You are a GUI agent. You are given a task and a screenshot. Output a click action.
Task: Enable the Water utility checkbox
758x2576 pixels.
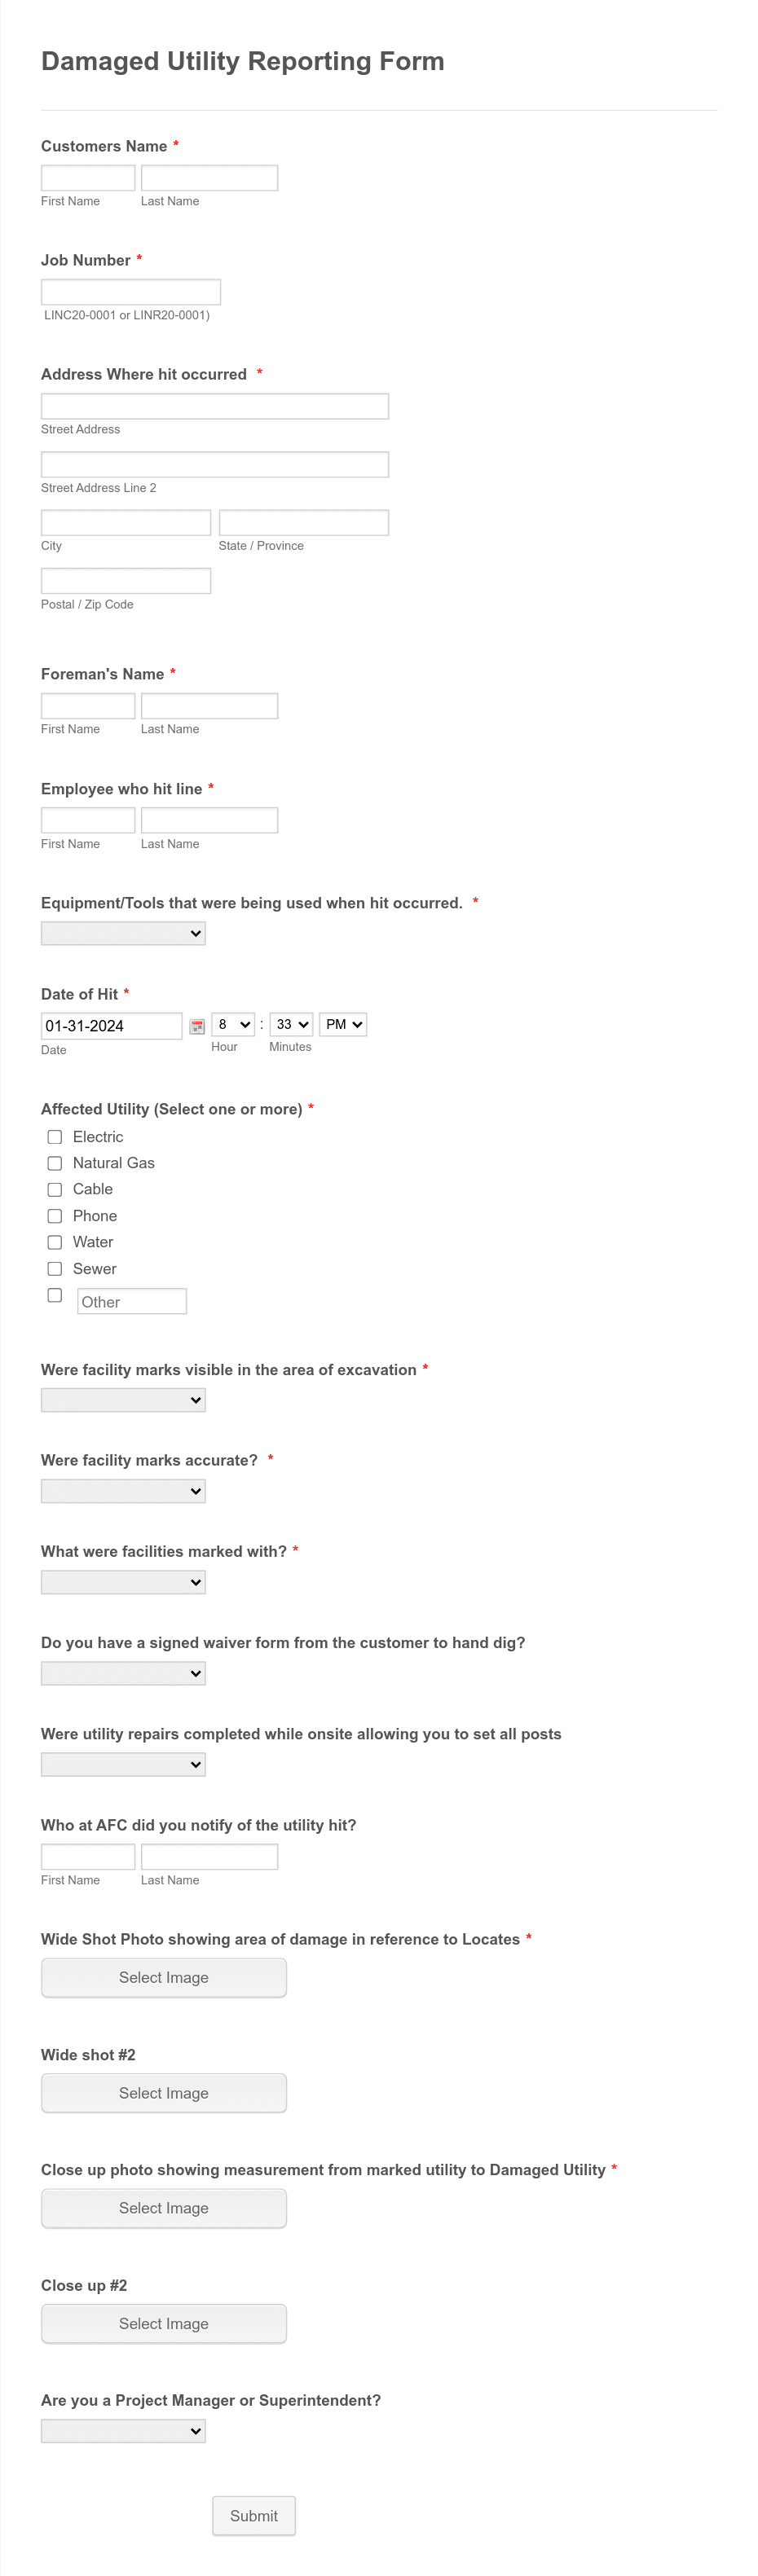point(55,1242)
